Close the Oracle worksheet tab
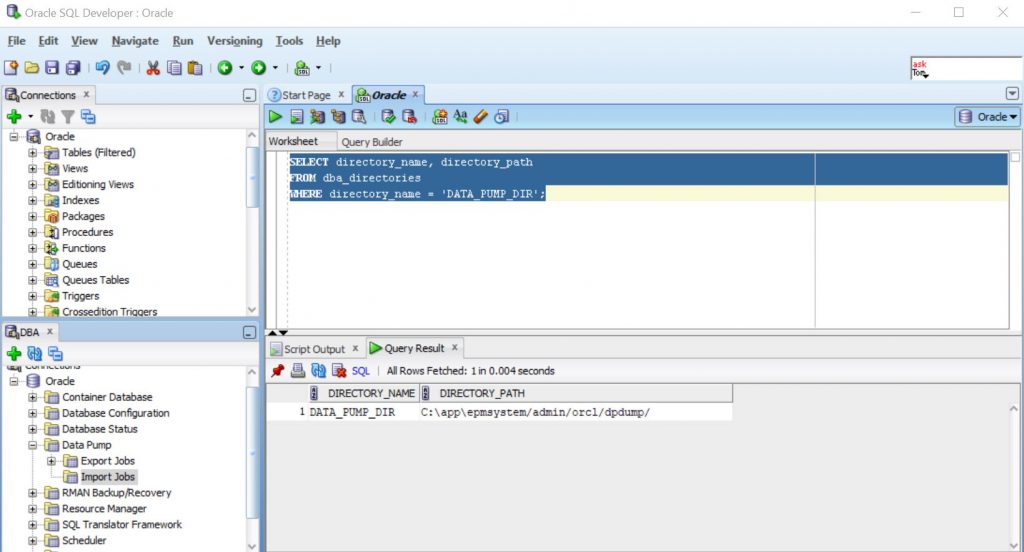Image resolution: width=1024 pixels, height=552 pixels. pos(415,94)
